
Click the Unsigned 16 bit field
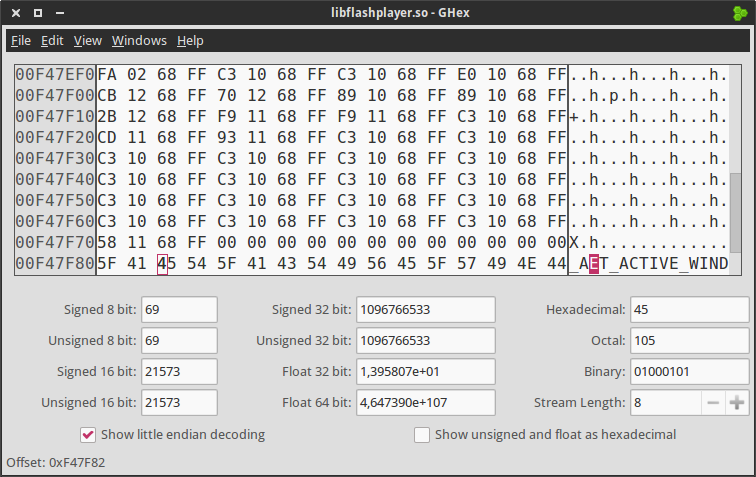pos(179,402)
